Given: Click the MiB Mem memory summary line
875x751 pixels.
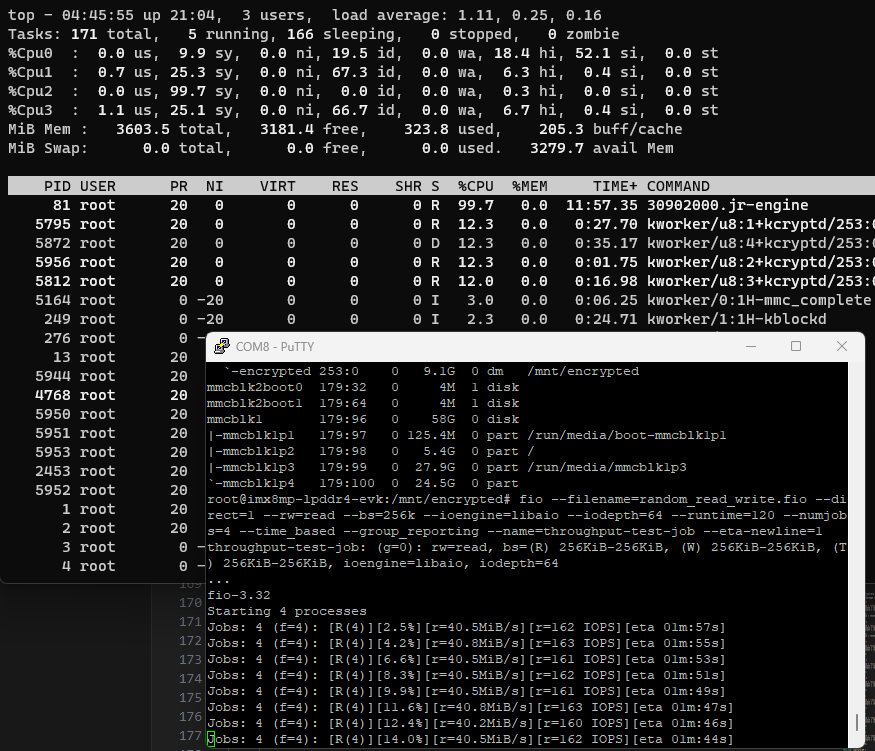Looking at the screenshot, I should click(300, 129).
